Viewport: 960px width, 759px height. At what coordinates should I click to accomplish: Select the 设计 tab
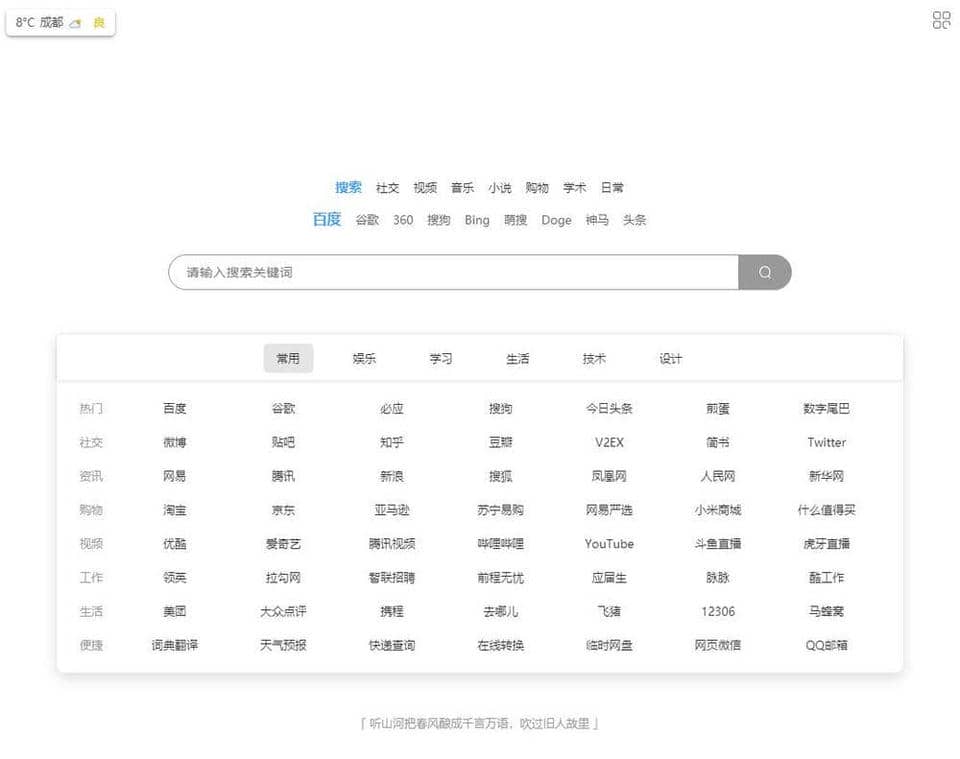coord(671,358)
